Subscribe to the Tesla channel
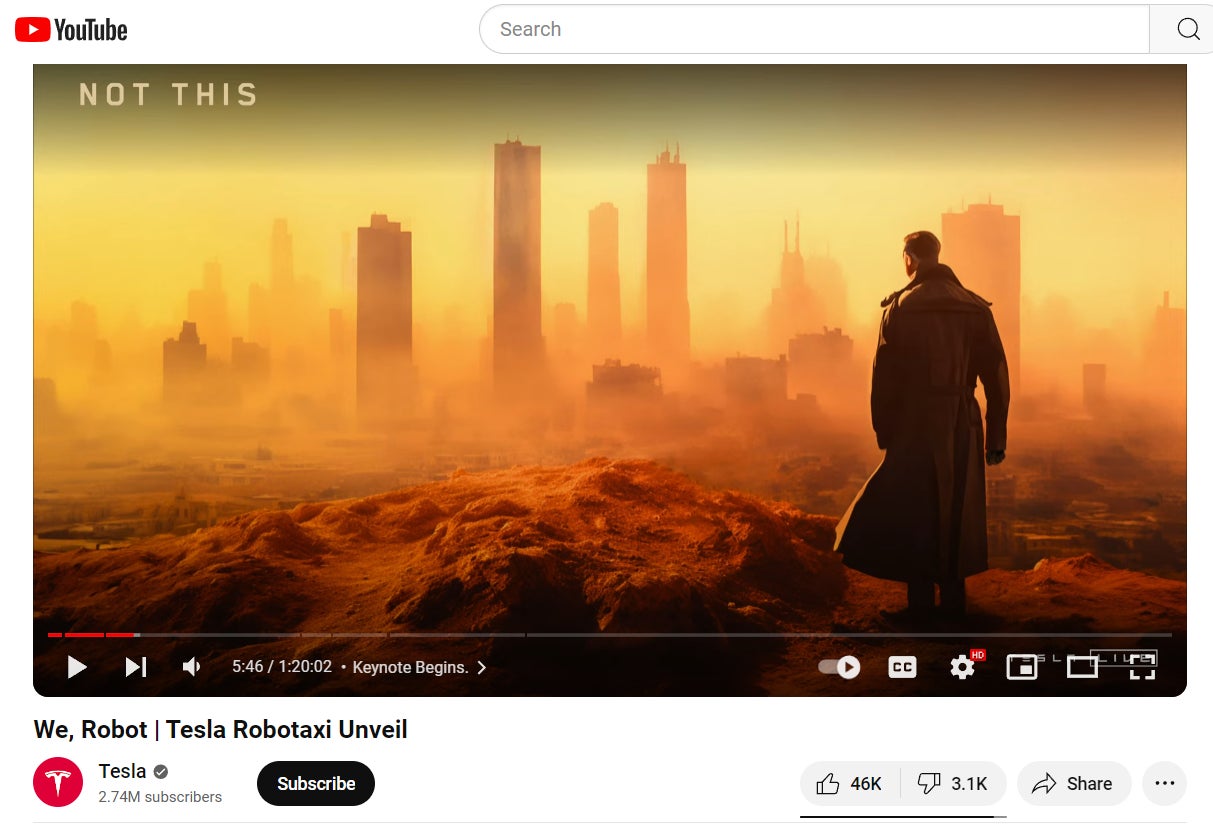 [316, 784]
